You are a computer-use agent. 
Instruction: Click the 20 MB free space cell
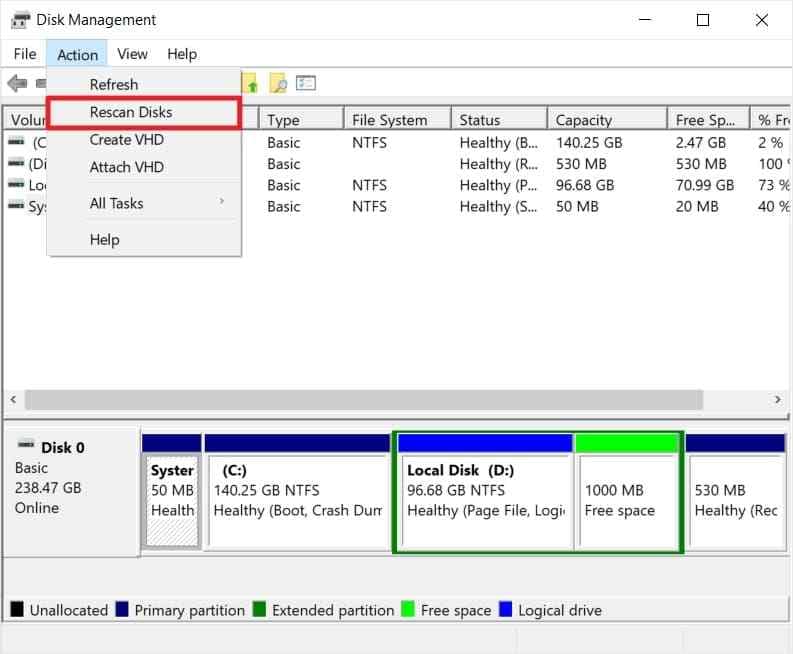pos(697,206)
